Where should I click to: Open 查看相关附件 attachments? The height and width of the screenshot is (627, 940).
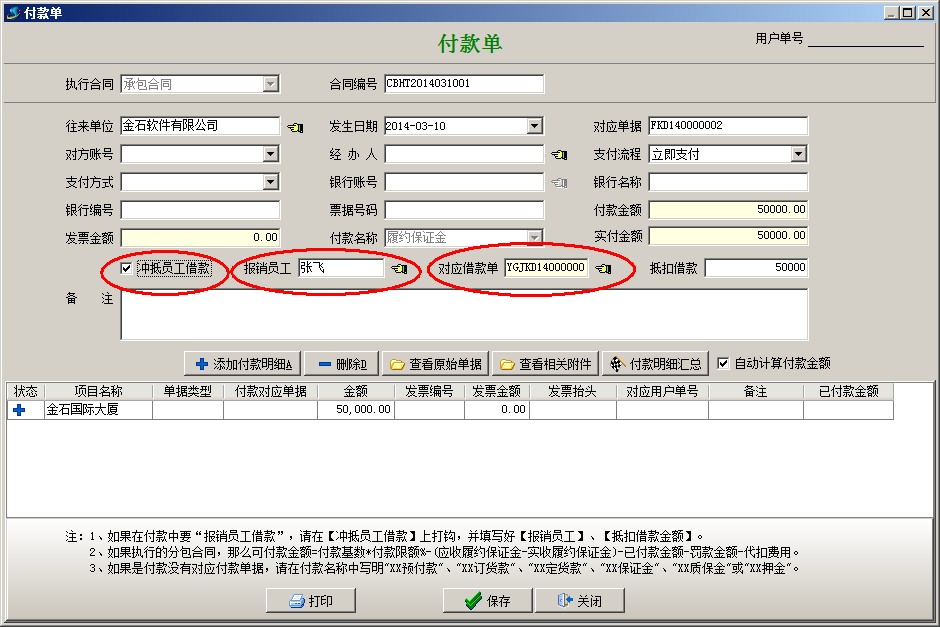pos(545,364)
